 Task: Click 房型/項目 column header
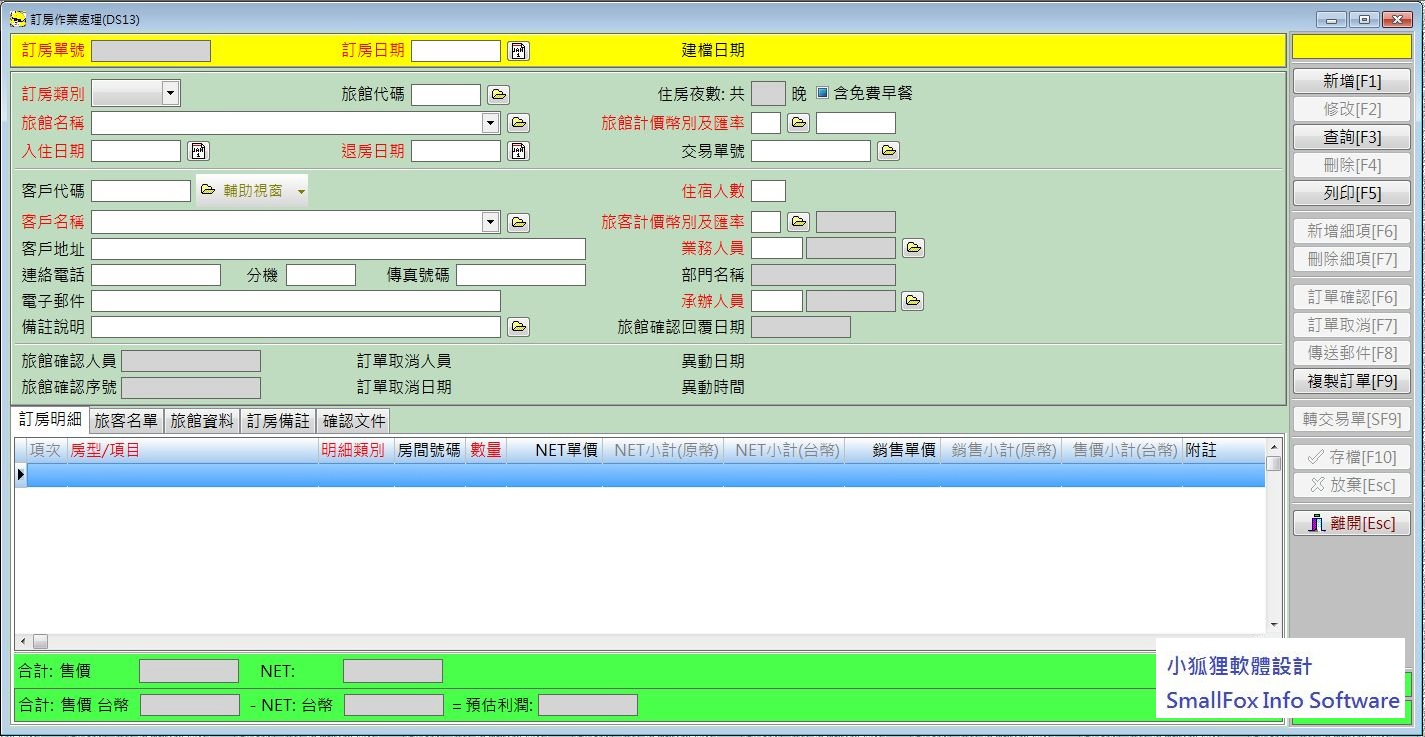point(192,451)
